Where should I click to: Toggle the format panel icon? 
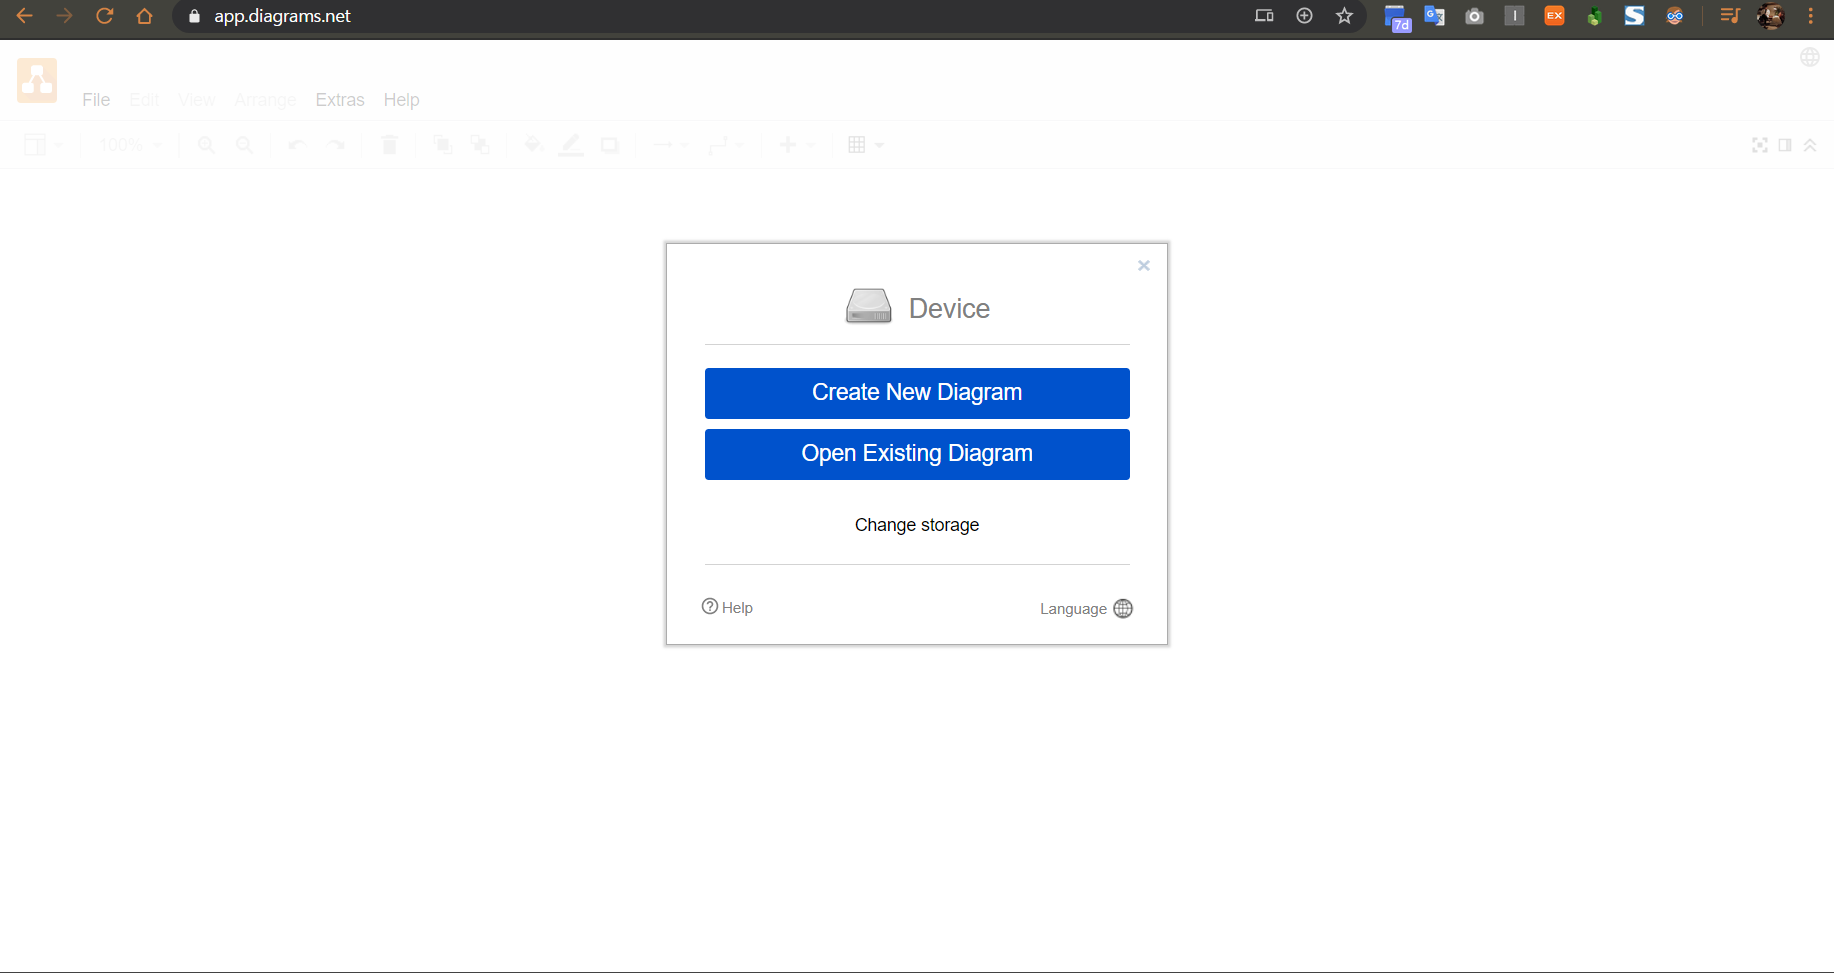tap(1785, 145)
